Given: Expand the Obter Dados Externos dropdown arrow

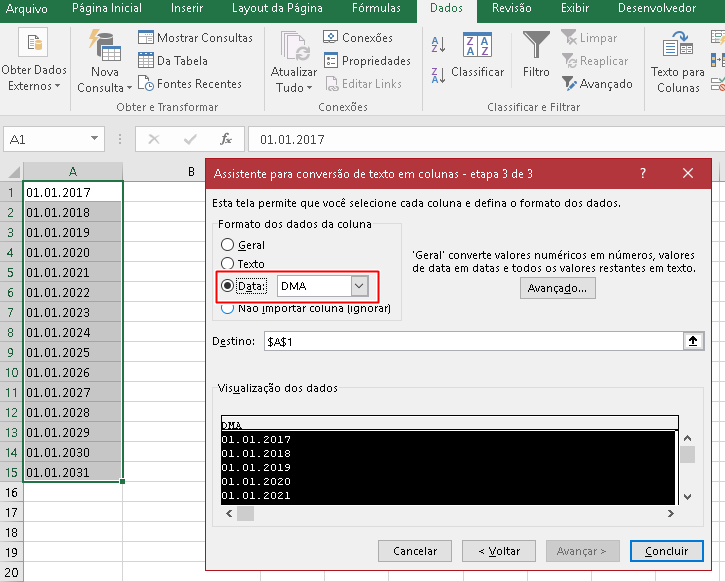Looking at the screenshot, I should [57, 86].
